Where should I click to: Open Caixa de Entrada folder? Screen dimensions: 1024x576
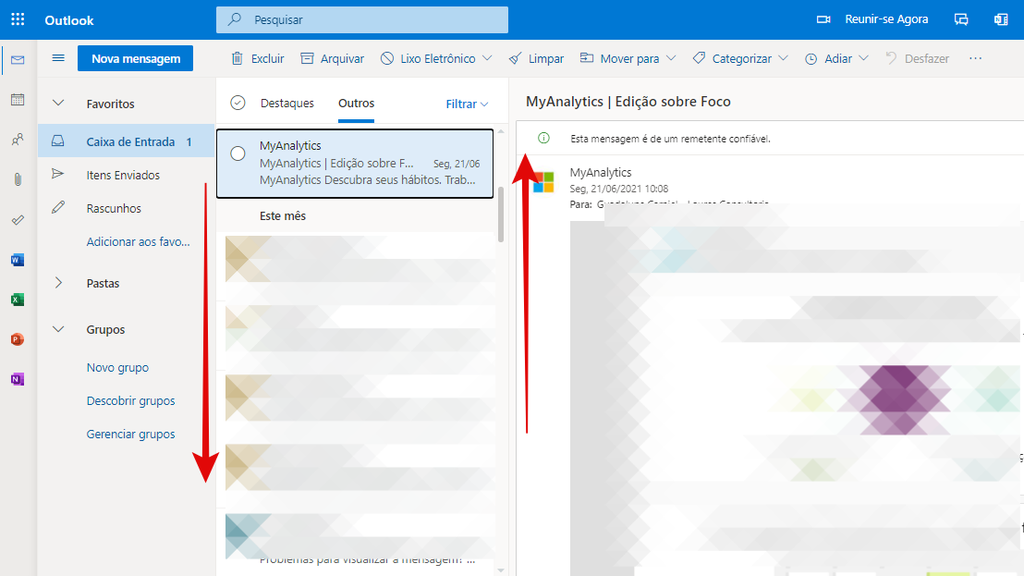pyautogui.click(x=126, y=141)
